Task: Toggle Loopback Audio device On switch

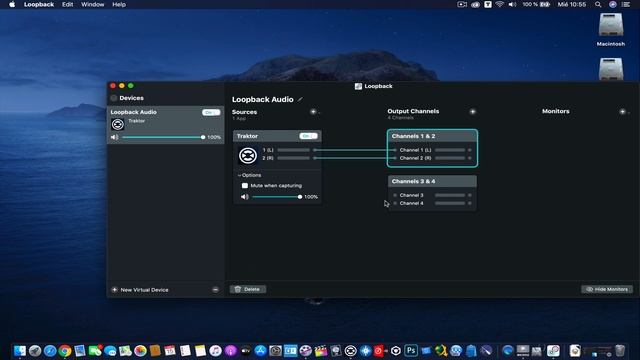Action: coord(211,112)
